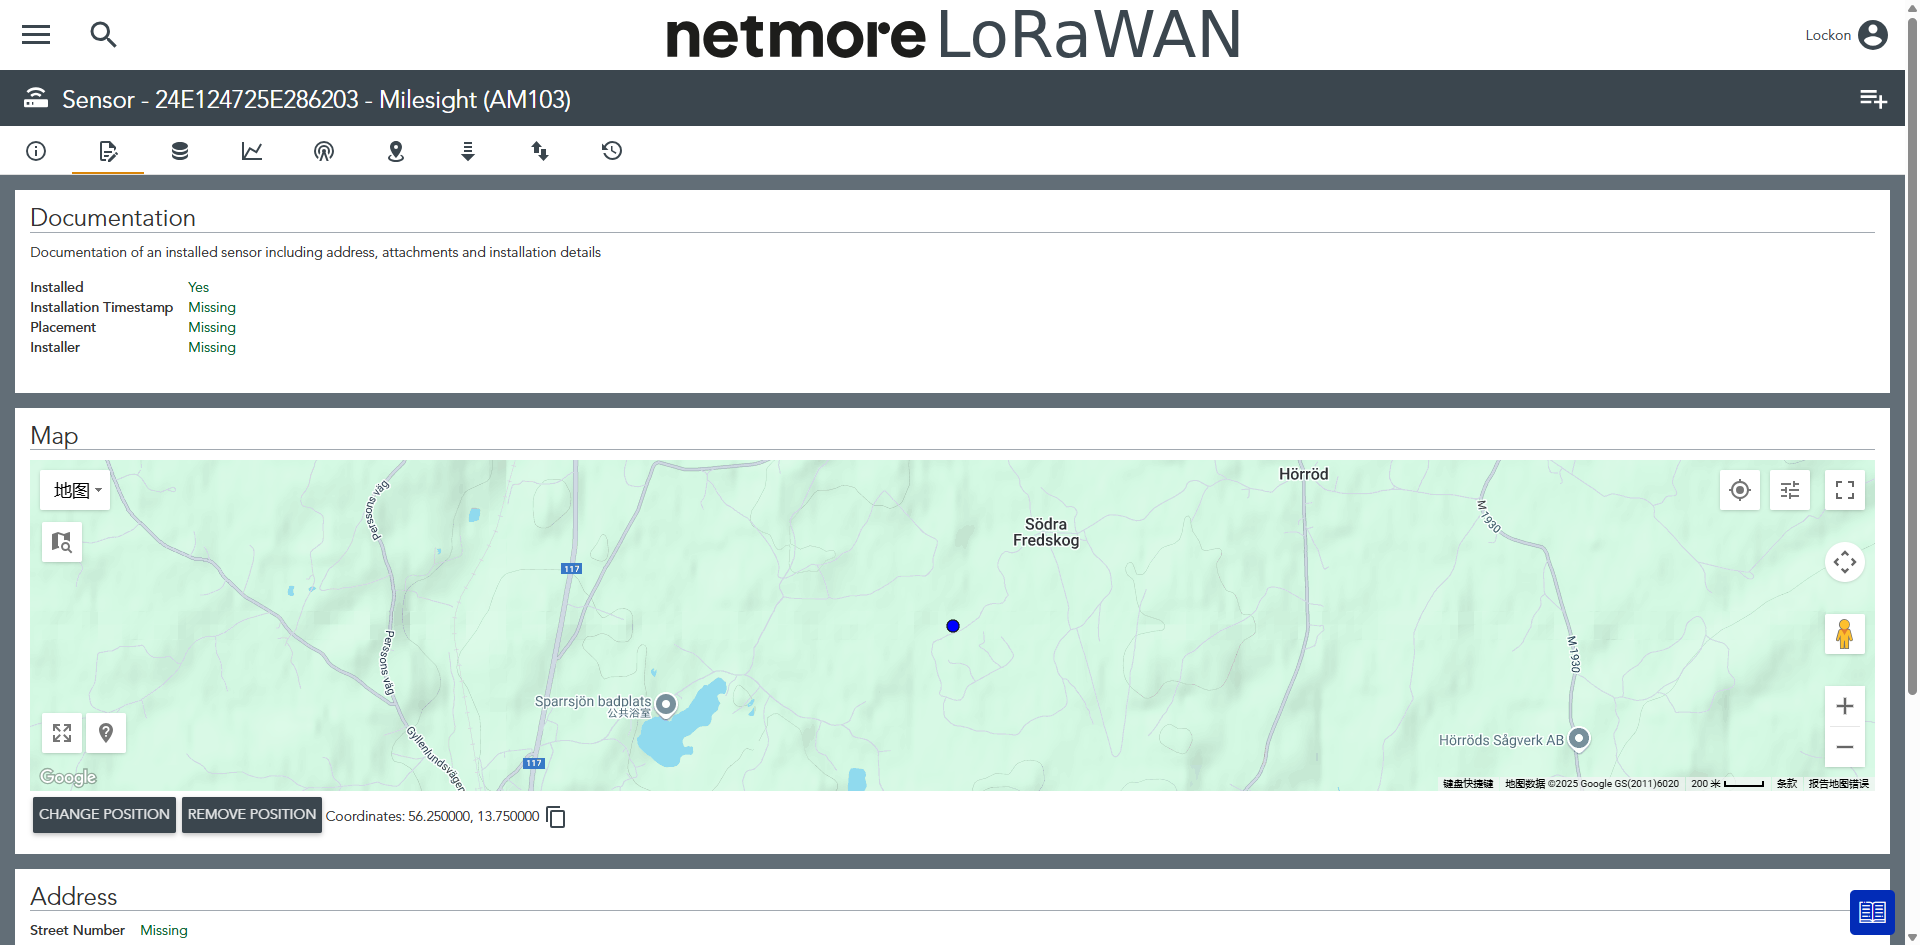Report a map error 报告地图错误
1920x945 pixels.
[x=1839, y=784]
